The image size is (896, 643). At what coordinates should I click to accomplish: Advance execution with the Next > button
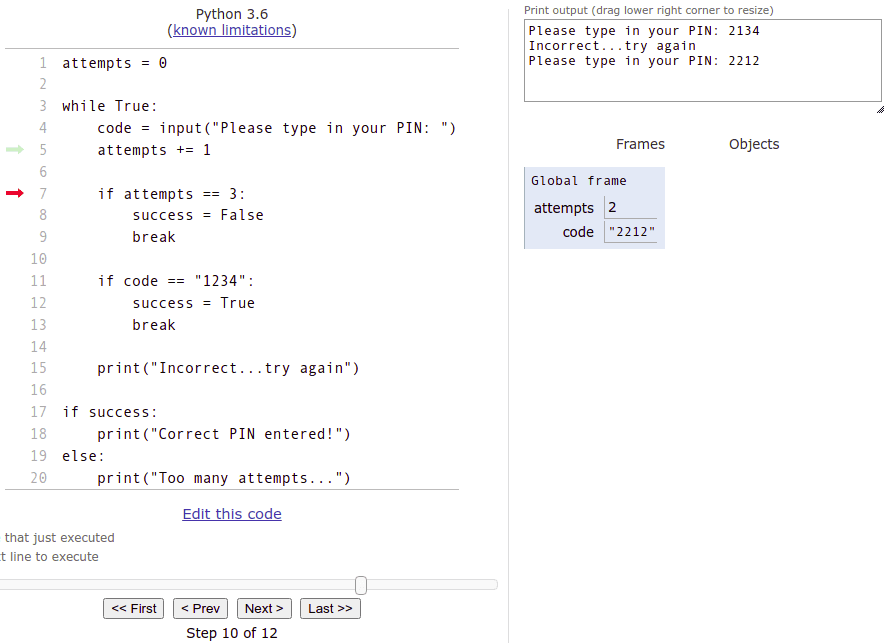(x=264, y=608)
